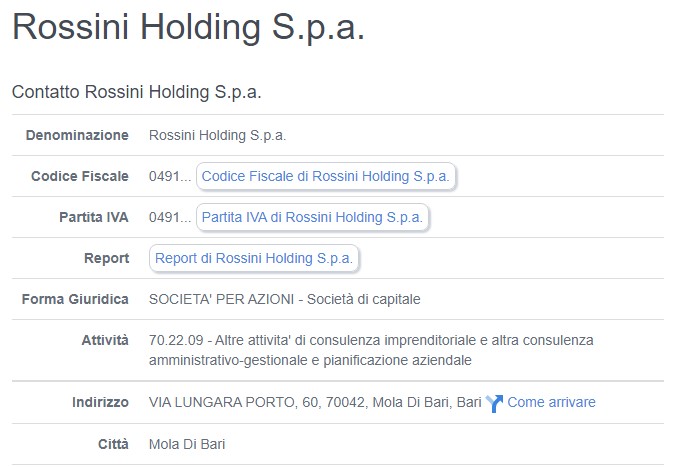The image size is (690, 467).
Task: Open Report di Rossini Holding S.p.a. button
Action: 254,258
